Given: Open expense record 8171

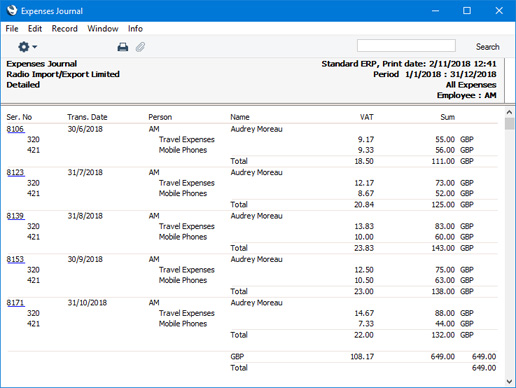Looking at the screenshot, I should point(15,303).
